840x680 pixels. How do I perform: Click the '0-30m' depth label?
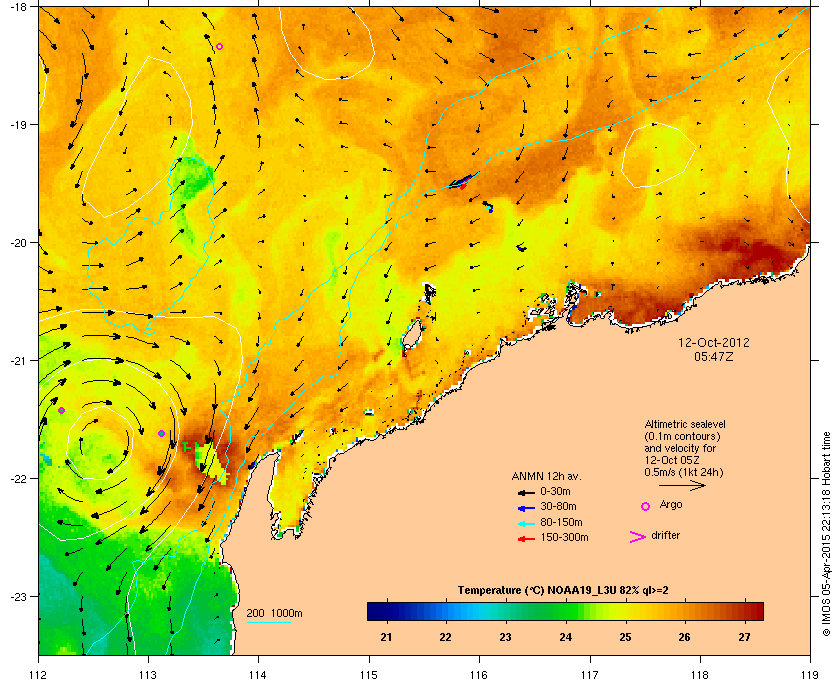point(555,491)
